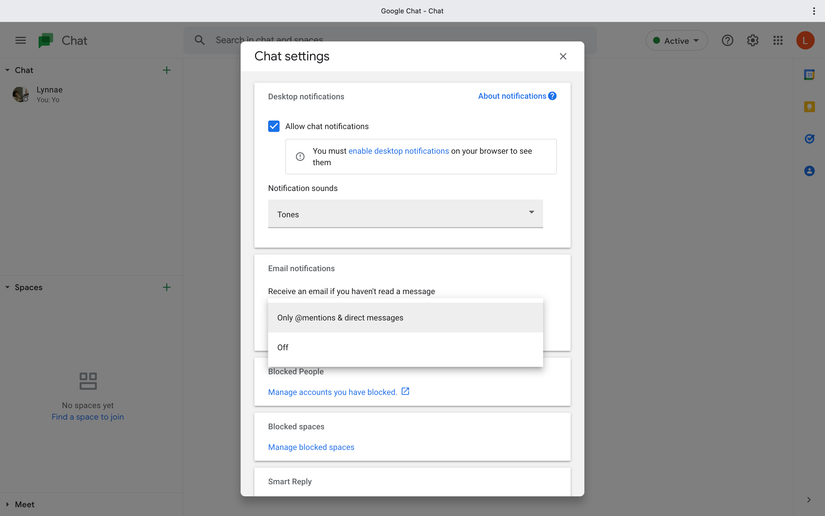Click the browser three-dot menu icon
This screenshot has width=825, height=516.
[813, 11]
